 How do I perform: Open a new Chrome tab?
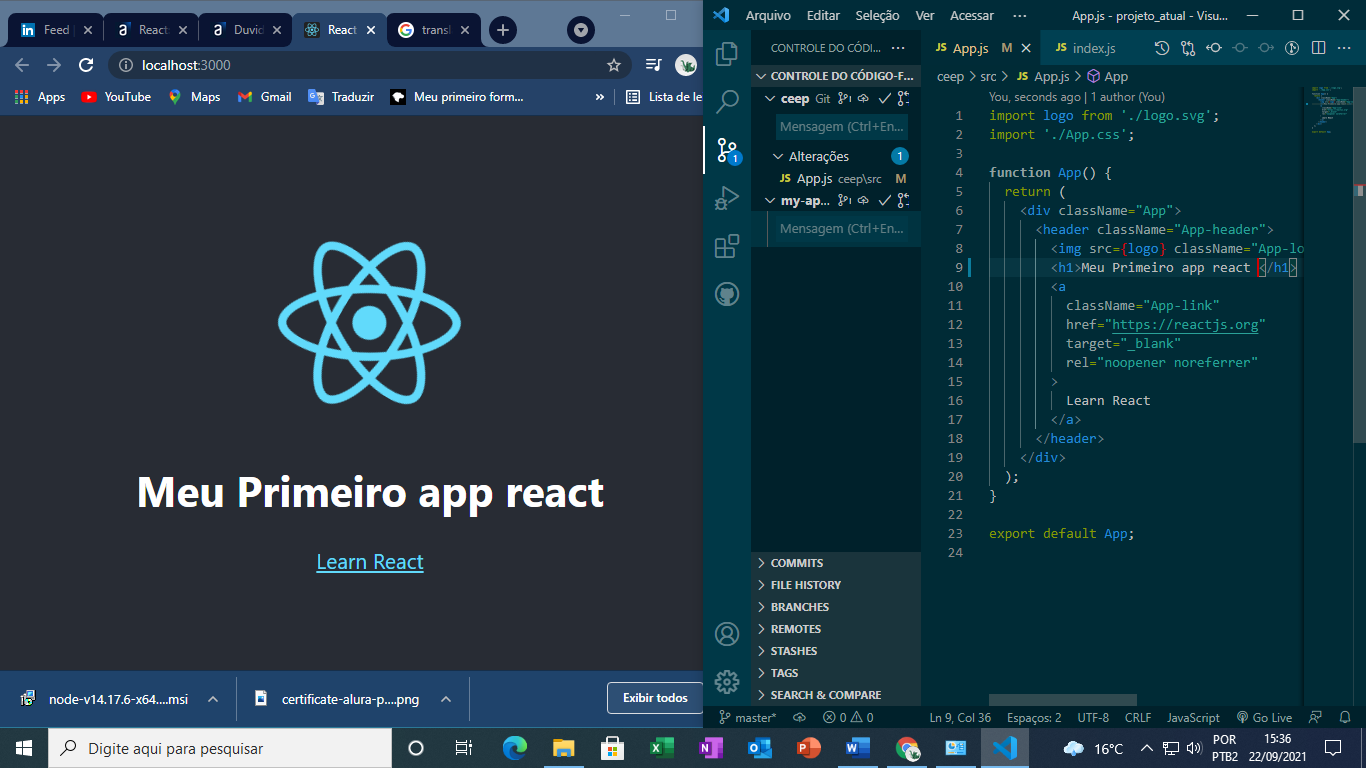[x=502, y=30]
